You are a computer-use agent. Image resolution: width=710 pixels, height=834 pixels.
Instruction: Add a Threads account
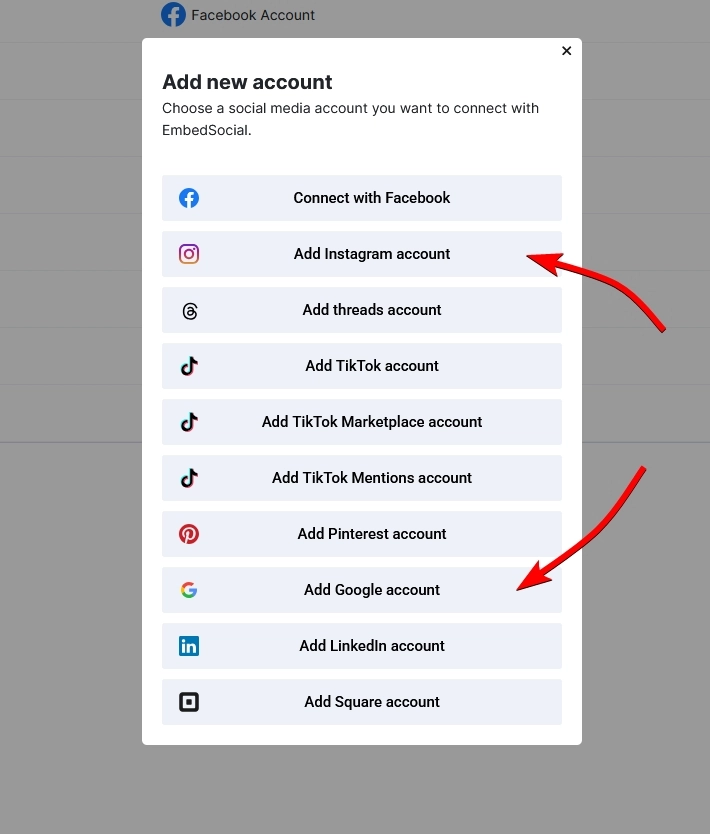pos(371,310)
